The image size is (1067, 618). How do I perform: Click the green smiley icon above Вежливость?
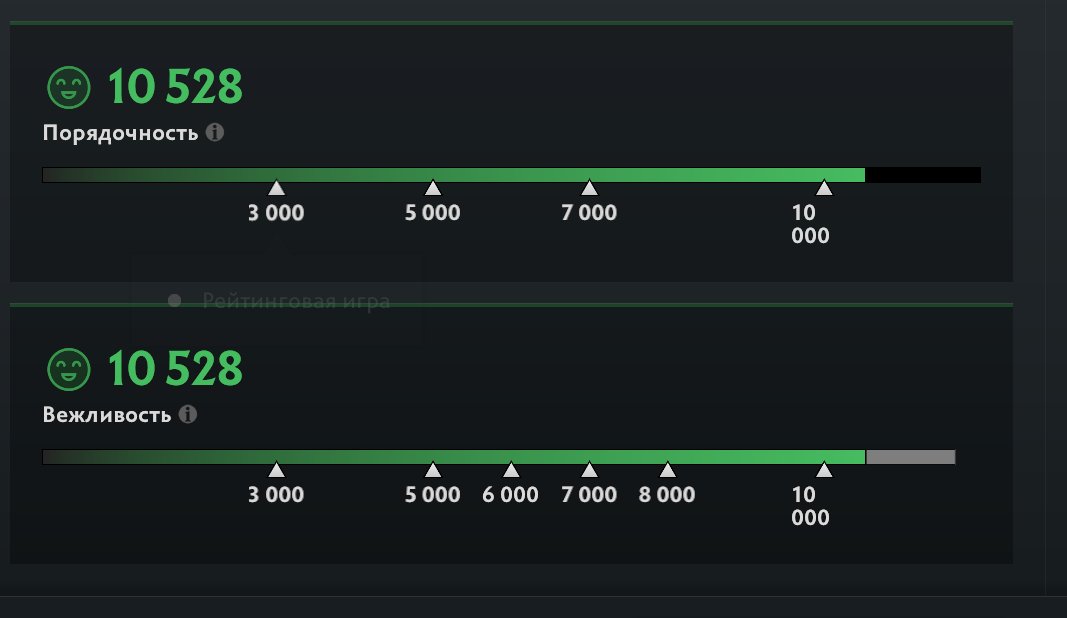(68, 369)
